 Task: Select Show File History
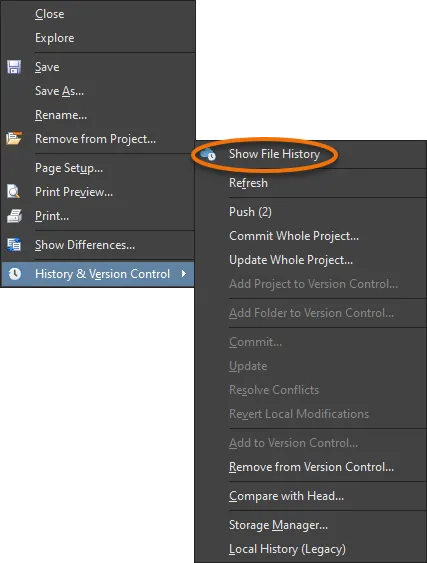274,154
